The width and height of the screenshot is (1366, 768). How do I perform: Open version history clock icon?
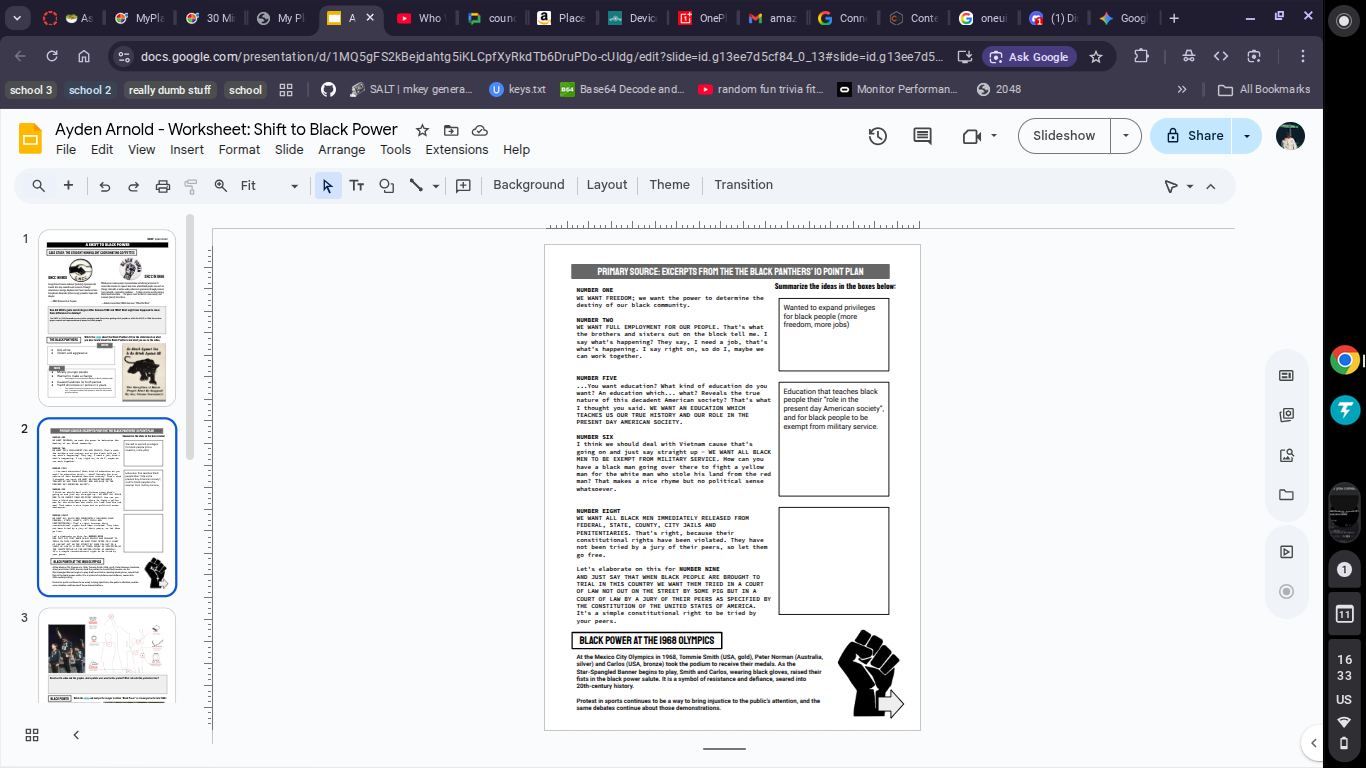877,136
